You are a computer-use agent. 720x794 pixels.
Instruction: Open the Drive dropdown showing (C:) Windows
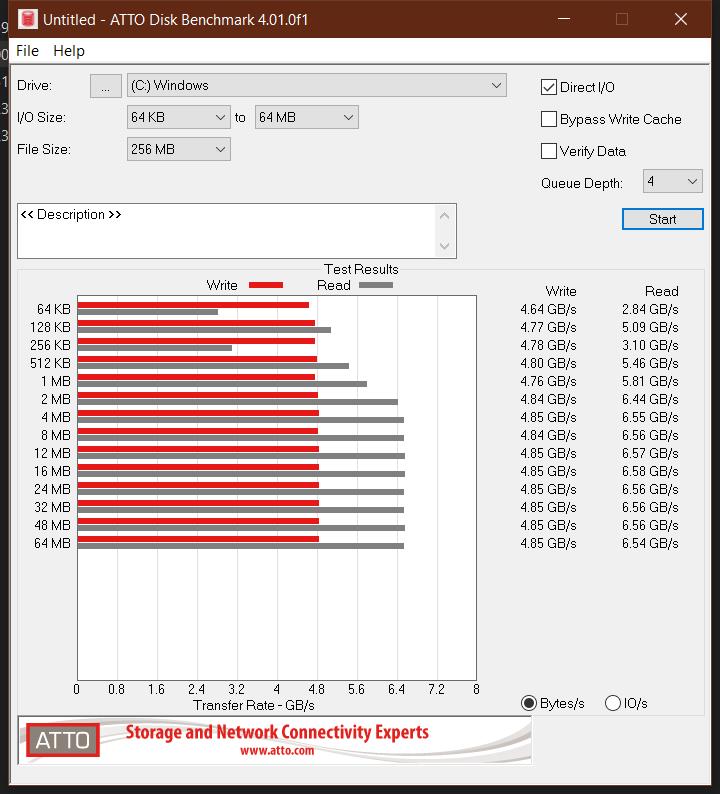click(x=317, y=85)
